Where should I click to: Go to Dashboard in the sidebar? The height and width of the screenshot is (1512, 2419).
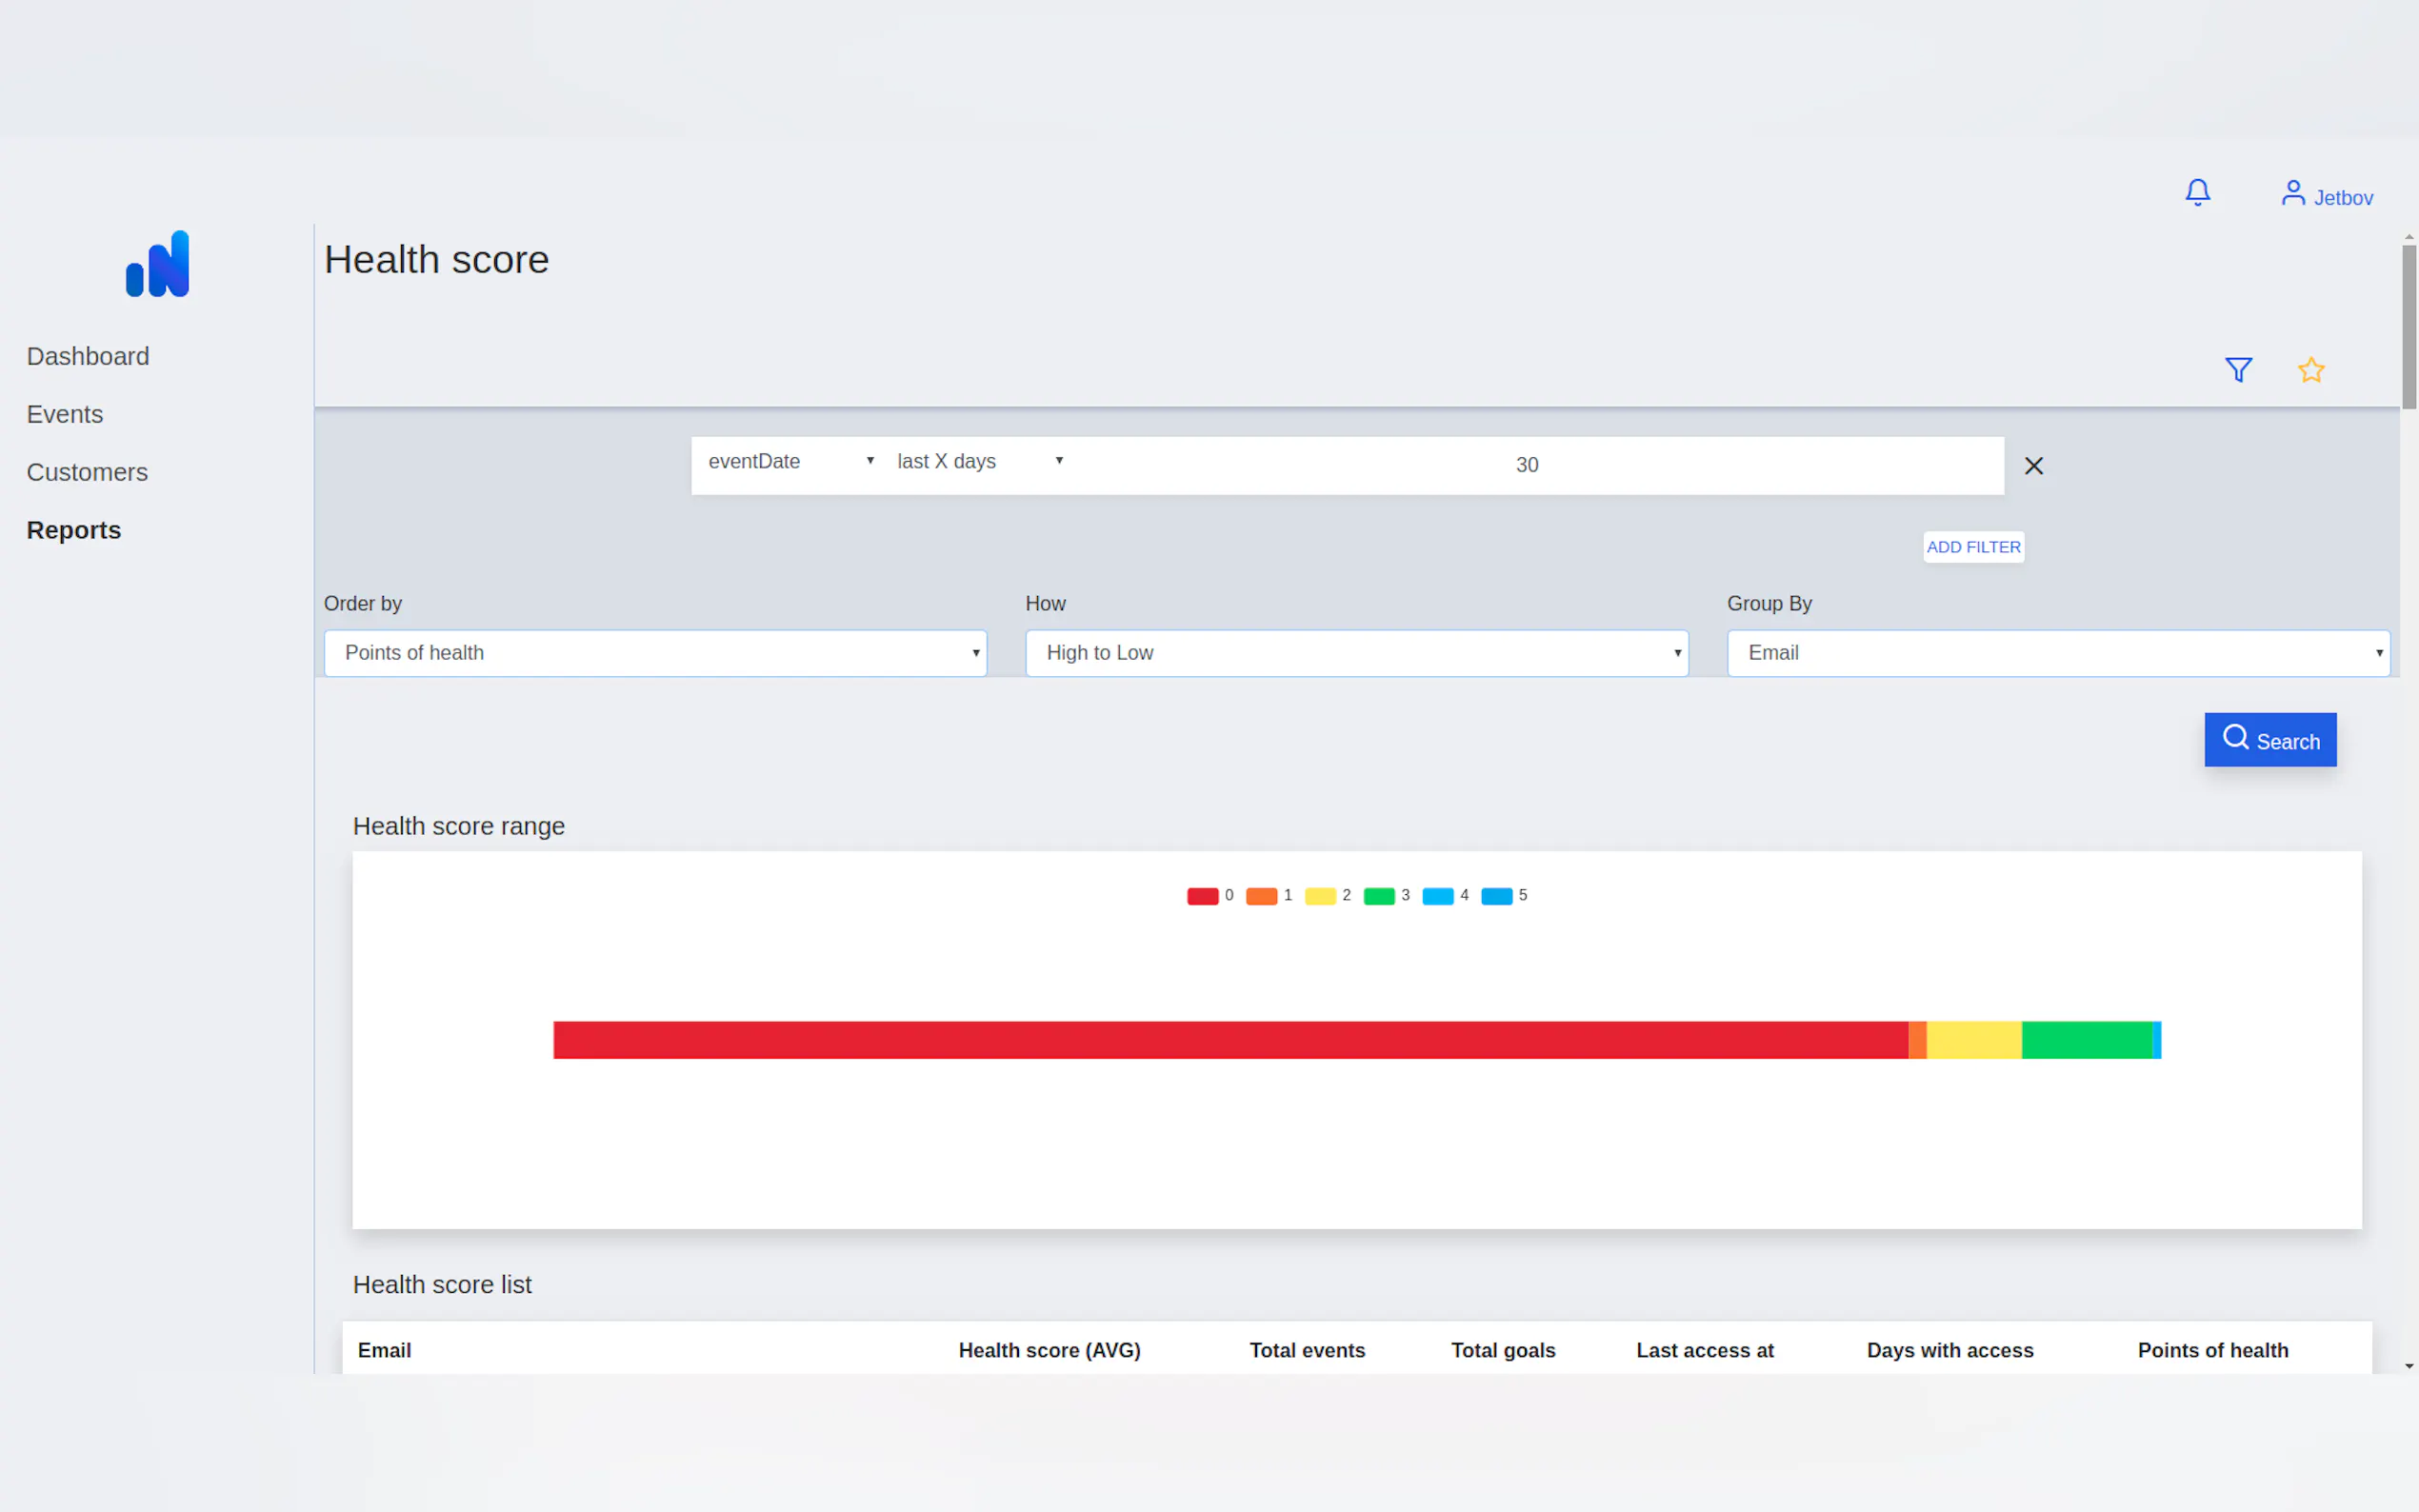[88, 357]
